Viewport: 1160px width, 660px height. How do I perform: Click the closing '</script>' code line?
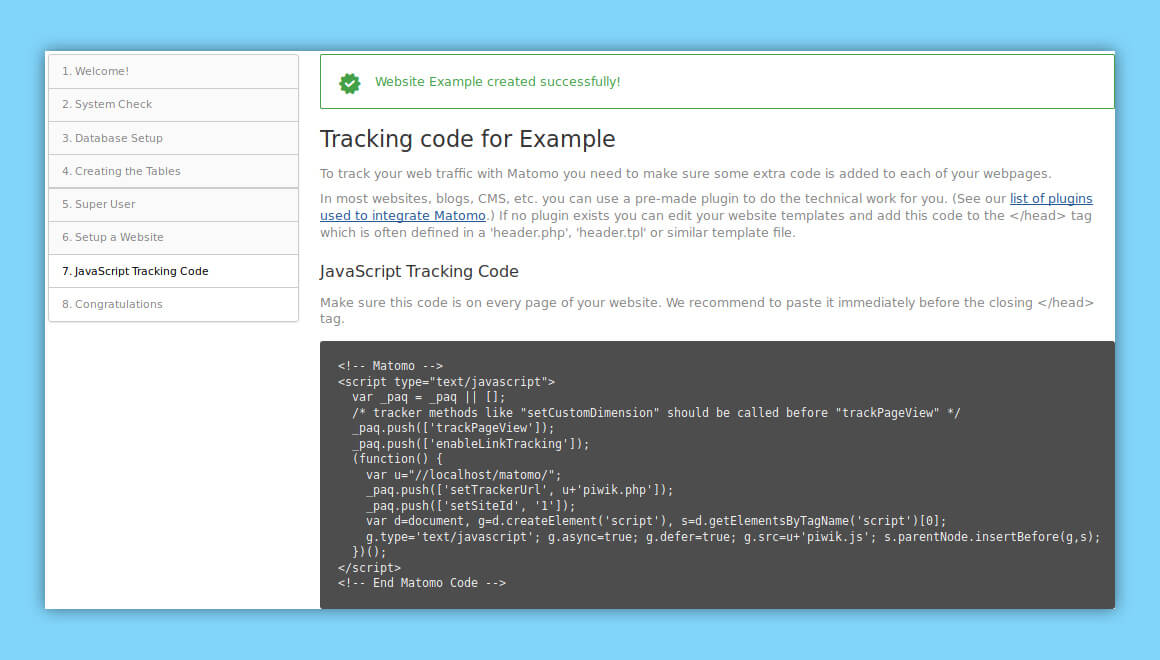[x=369, y=568]
